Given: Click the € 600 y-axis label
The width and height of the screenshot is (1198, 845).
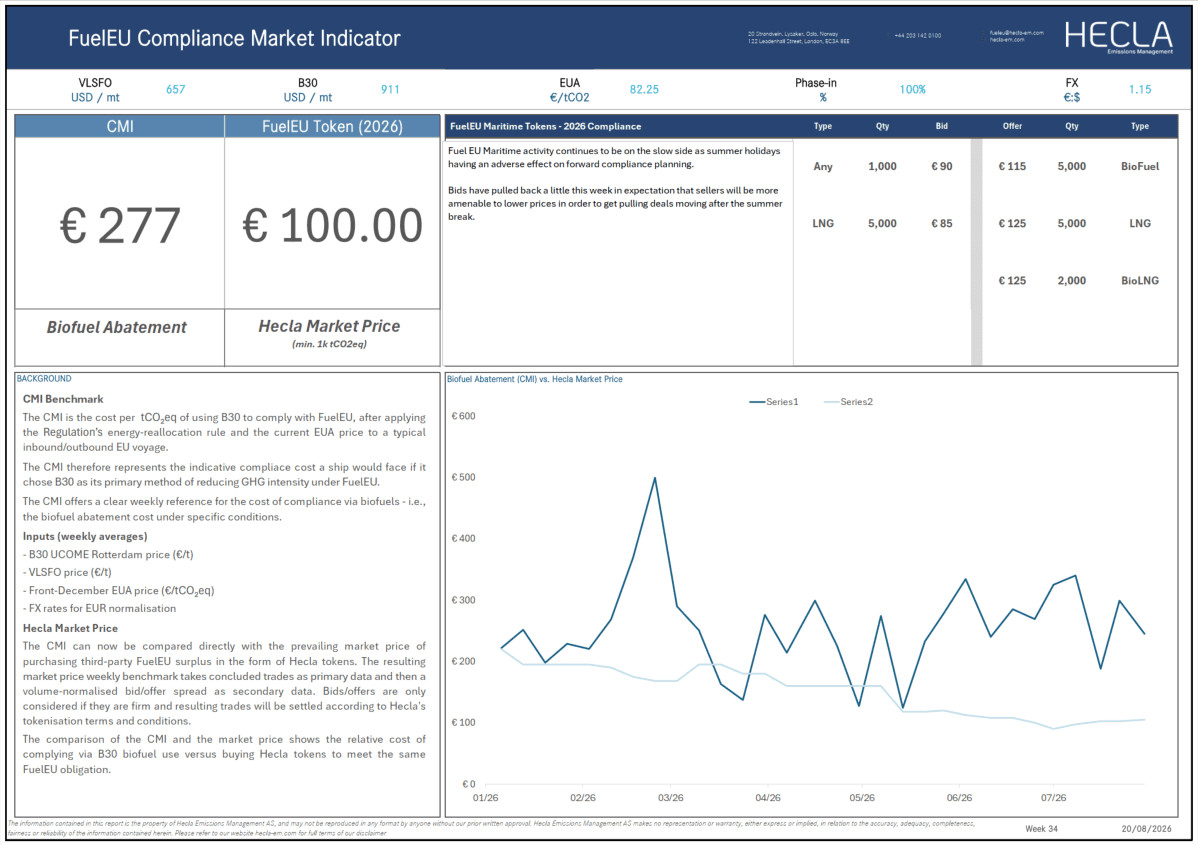Looking at the screenshot, I should tap(464, 416).
